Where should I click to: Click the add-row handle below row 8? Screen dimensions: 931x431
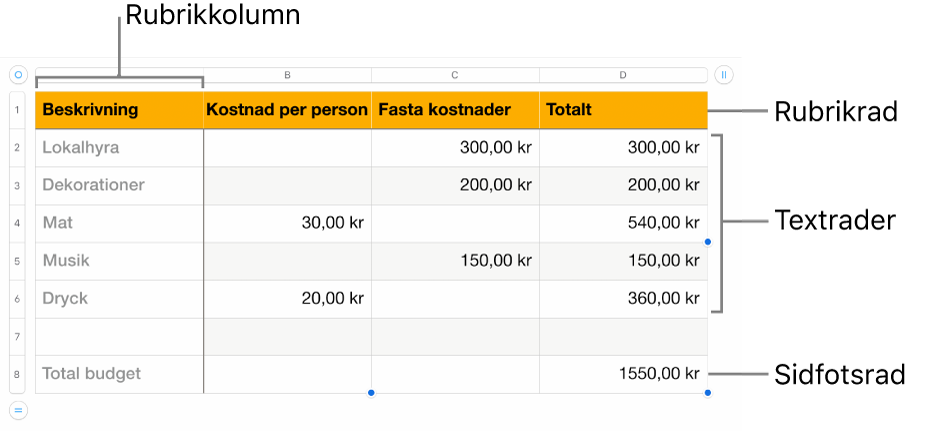coord(17,409)
